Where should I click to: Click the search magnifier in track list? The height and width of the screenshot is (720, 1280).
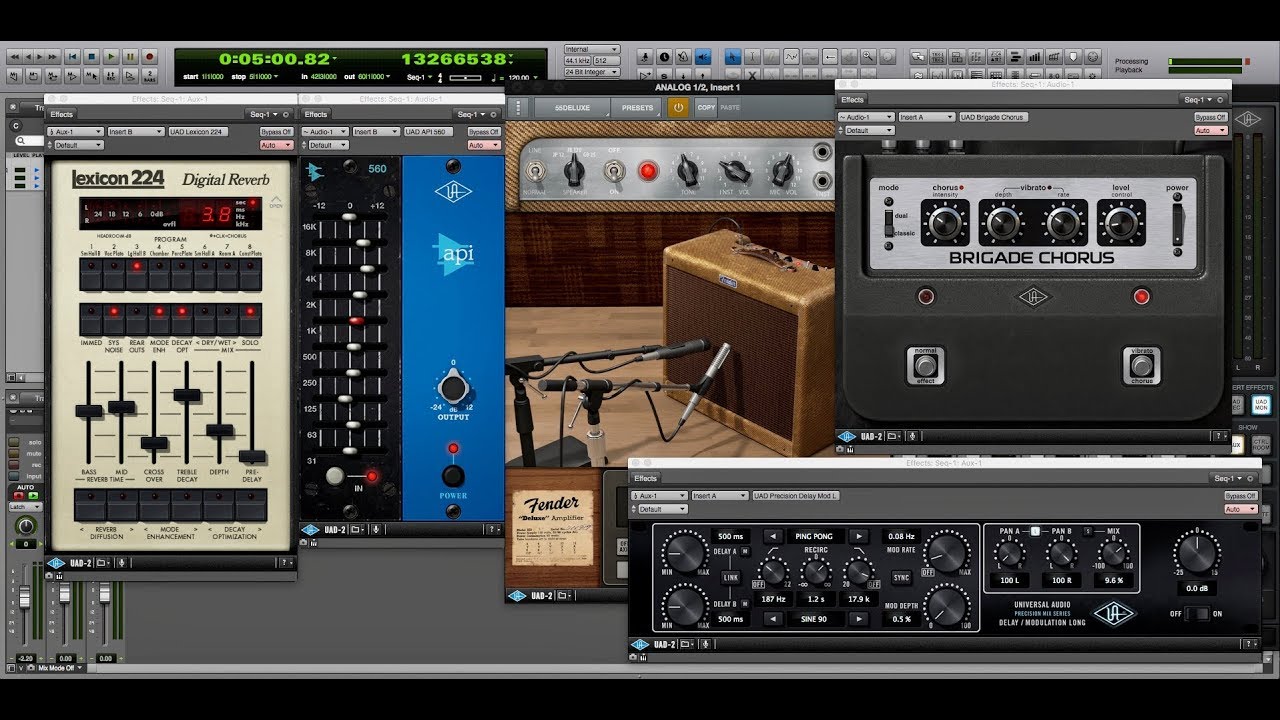(21, 141)
